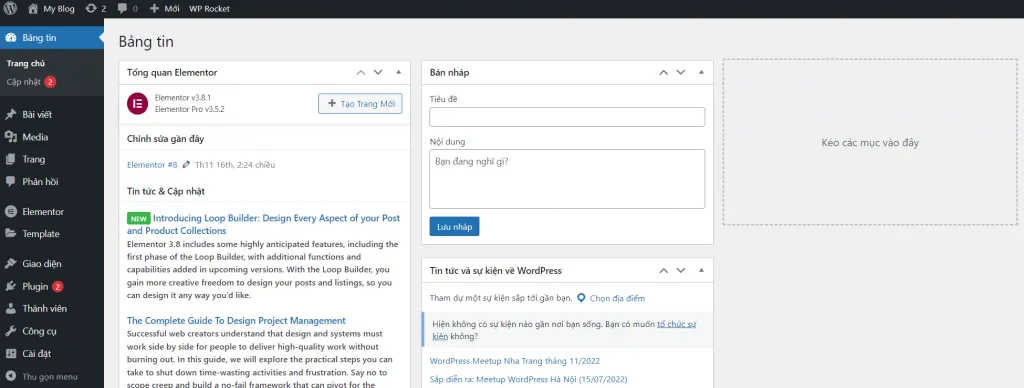1024x388 pixels.
Task: Open Meetup WordPress Hà Nội event link
Action: click(528, 379)
